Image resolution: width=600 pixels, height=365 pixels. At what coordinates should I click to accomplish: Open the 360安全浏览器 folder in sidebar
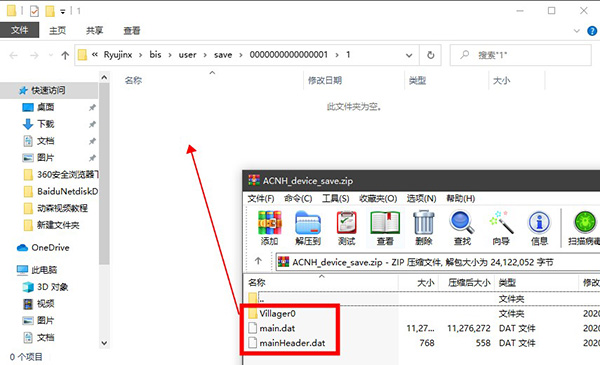67,174
